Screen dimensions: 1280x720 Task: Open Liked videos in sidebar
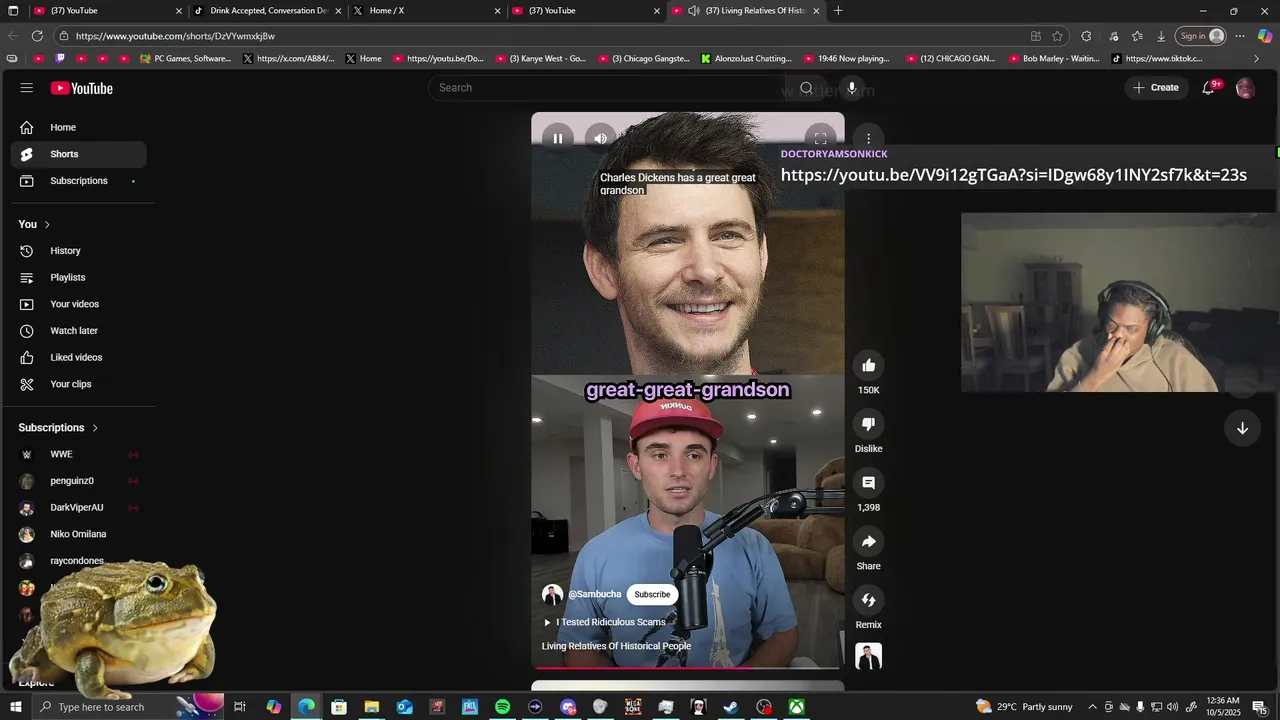78,358
